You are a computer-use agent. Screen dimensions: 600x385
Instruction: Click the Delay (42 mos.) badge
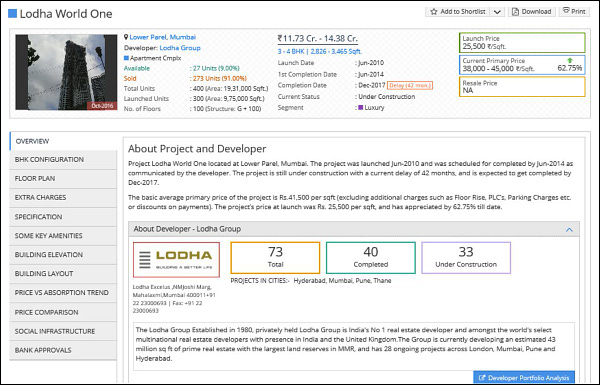pos(410,85)
